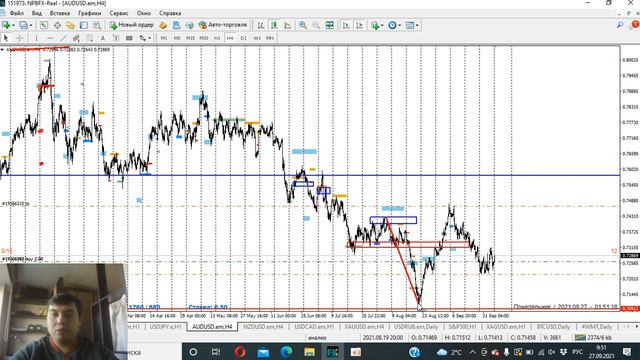Switch to D1 timeframe
This screenshot has height=360, width=640.
click(x=243, y=38)
